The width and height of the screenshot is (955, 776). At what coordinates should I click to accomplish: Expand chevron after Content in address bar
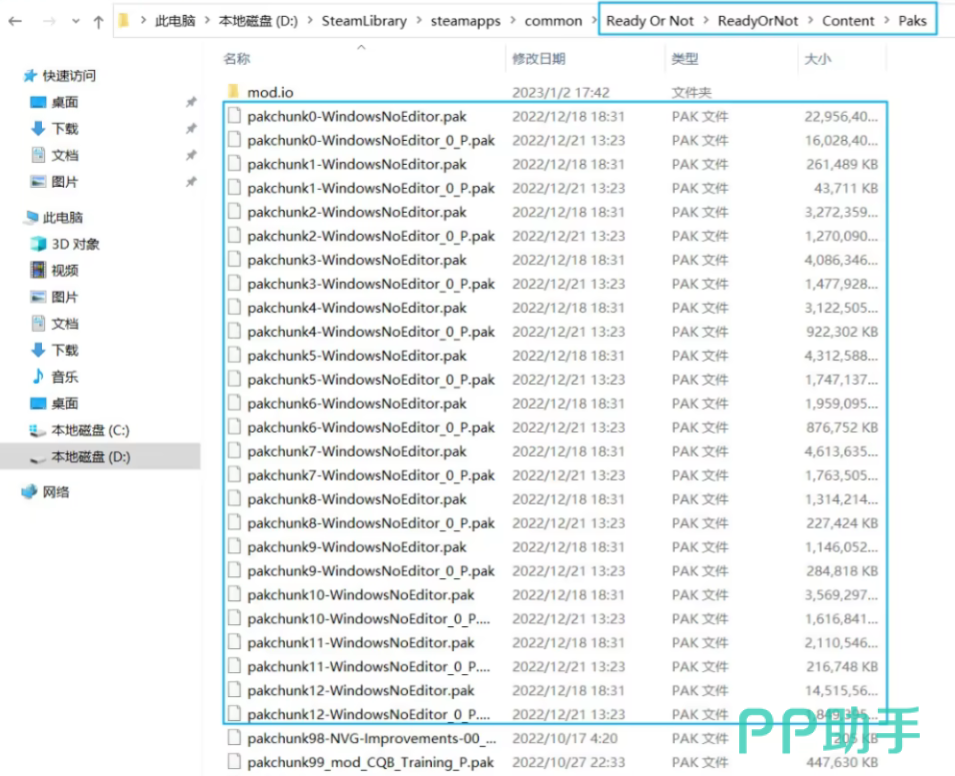[887, 21]
